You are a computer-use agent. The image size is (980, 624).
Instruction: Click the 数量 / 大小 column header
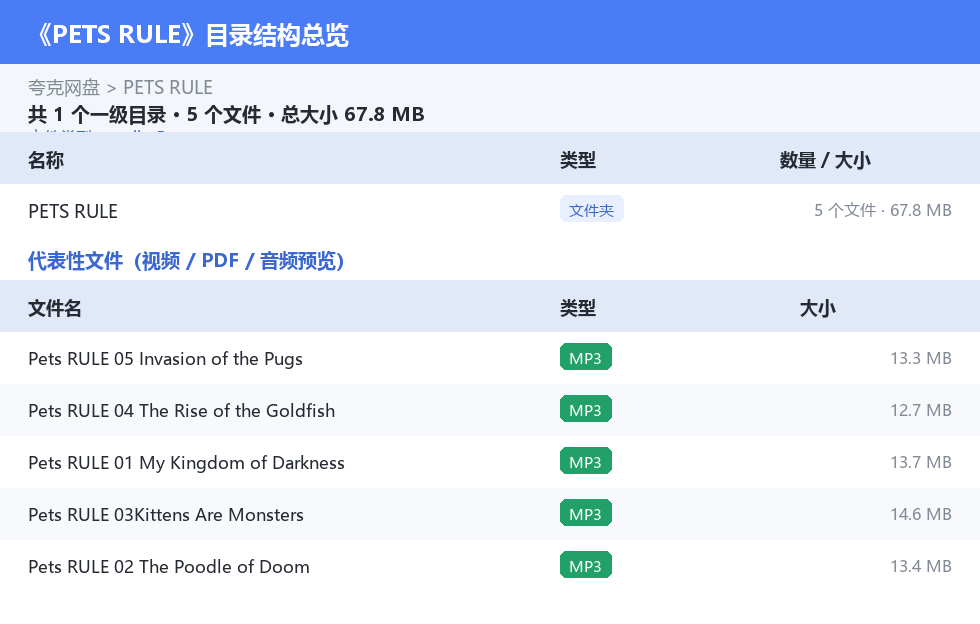825,160
